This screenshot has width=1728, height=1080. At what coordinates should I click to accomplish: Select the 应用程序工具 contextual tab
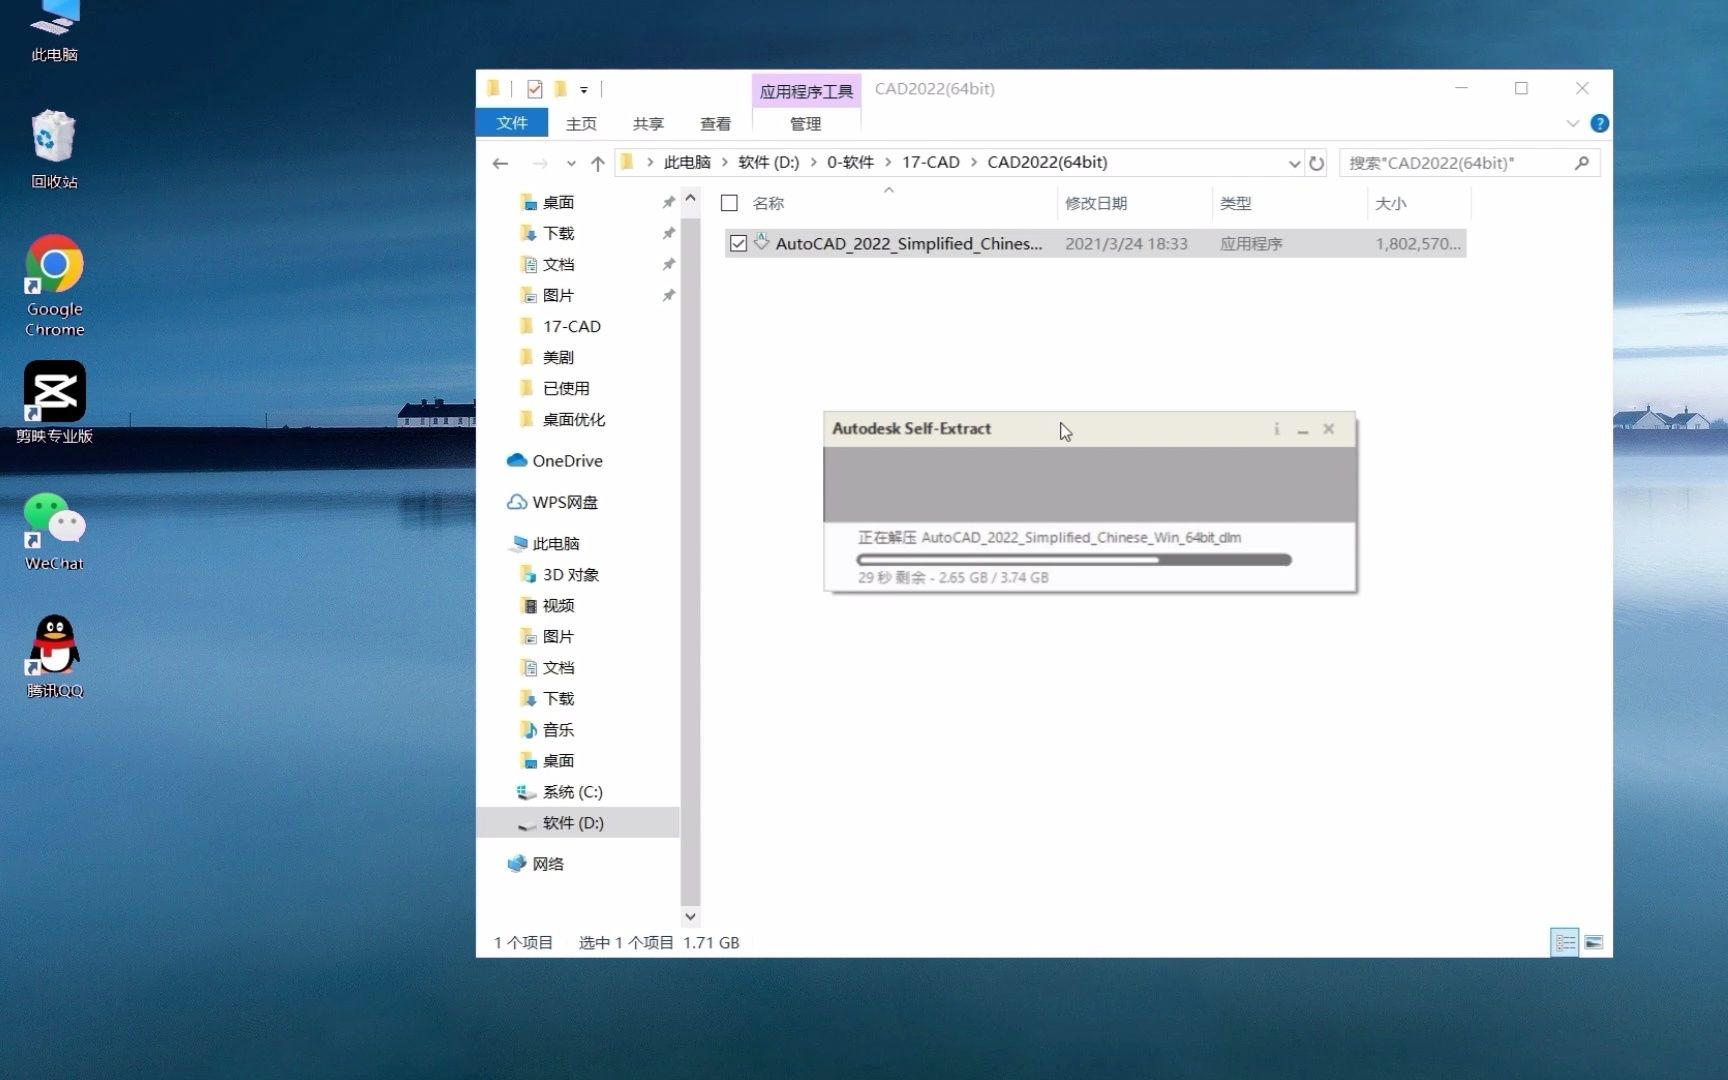(806, 91)
